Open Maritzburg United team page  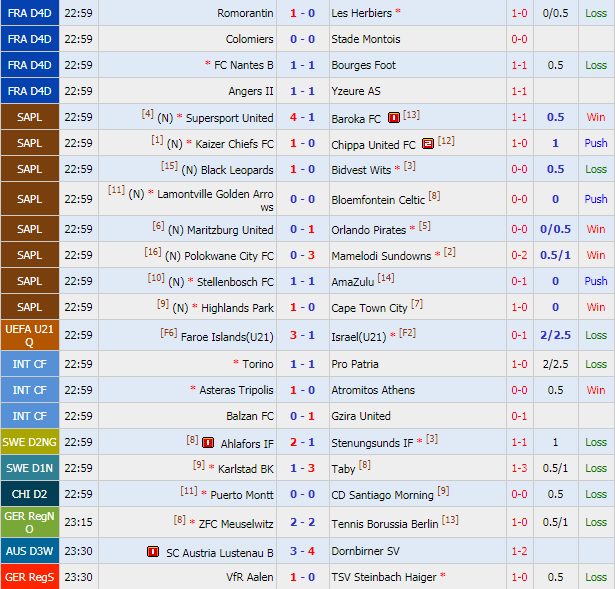[230, 230]
